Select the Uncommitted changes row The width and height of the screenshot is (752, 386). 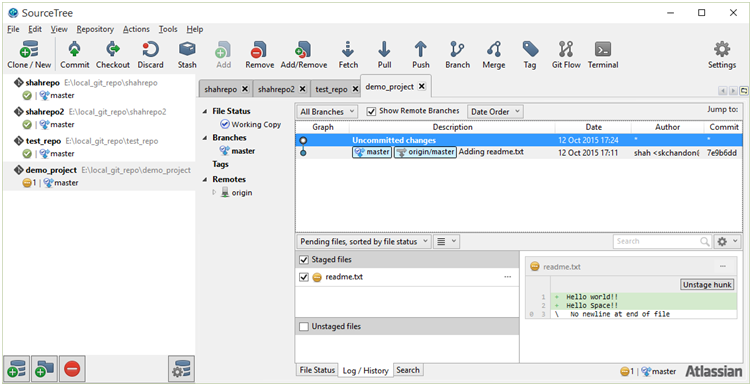[518, 140]
